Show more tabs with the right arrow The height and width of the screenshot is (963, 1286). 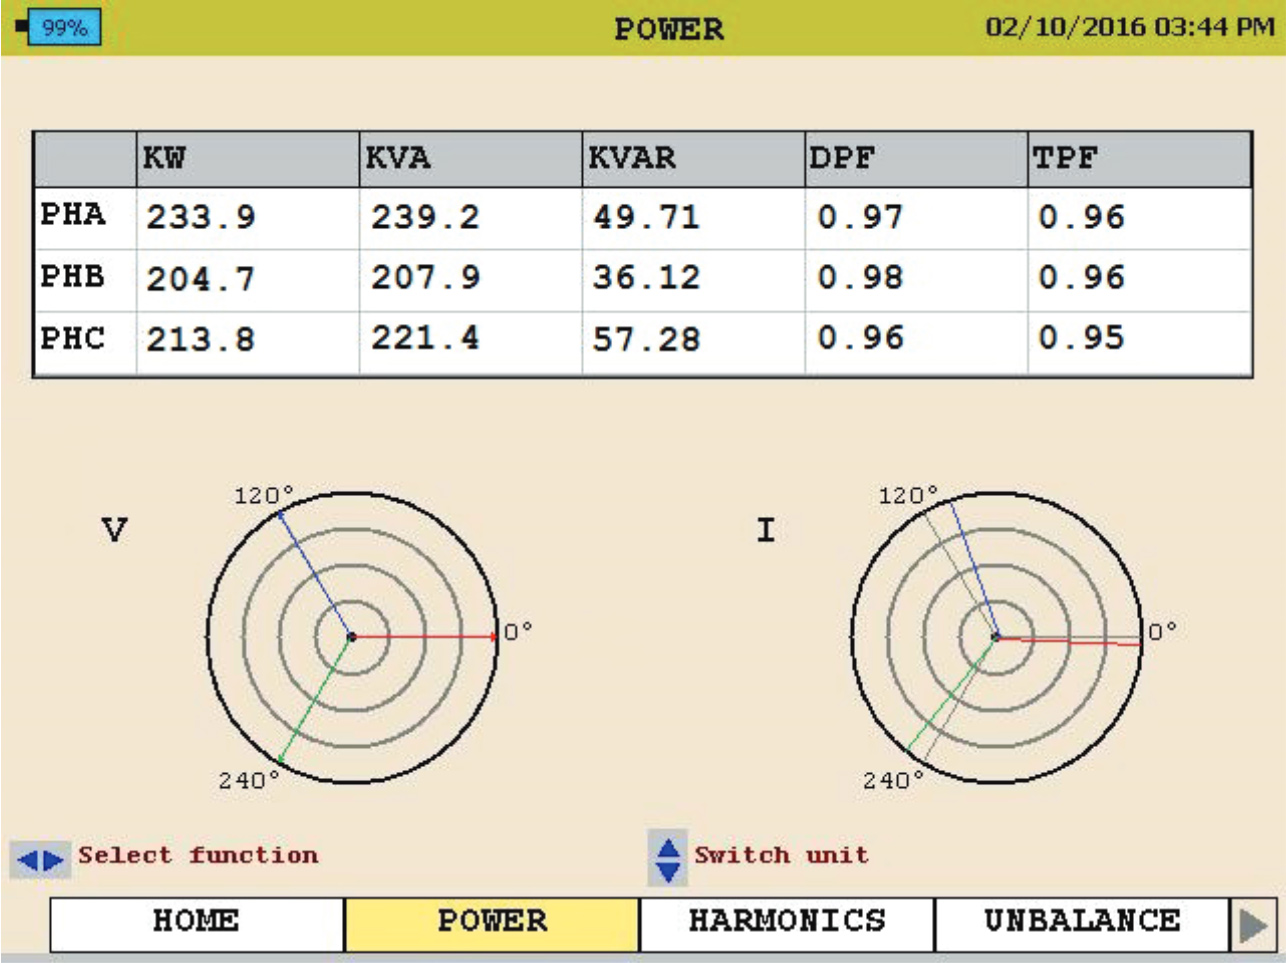pyautogui.click(x=1253, y=925)
